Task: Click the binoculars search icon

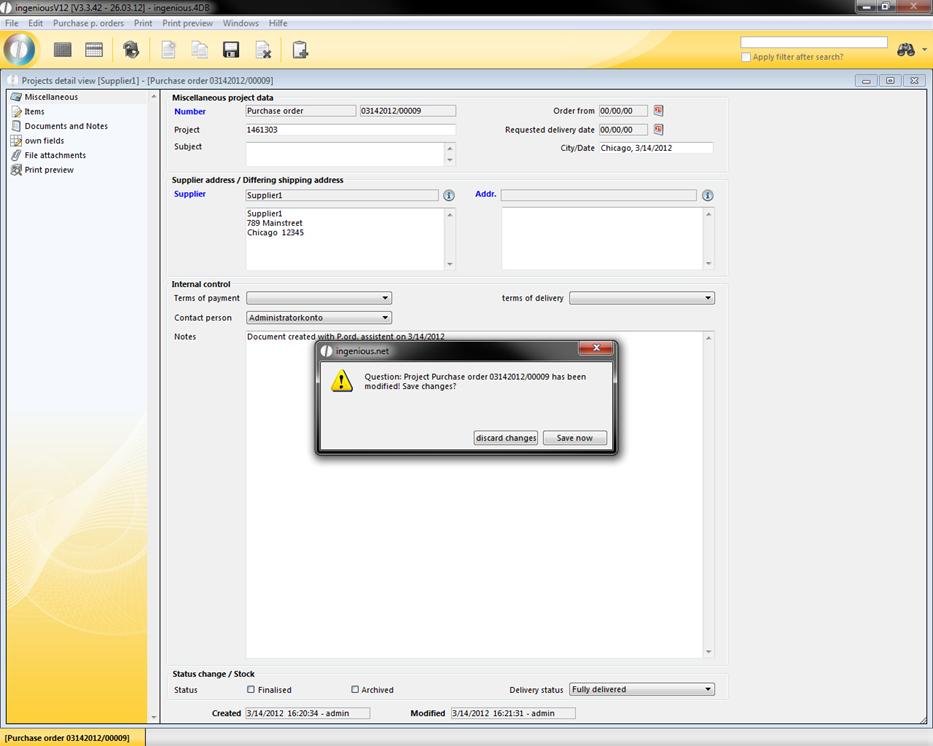Action: pyautogui.click(x=906, y=50)
